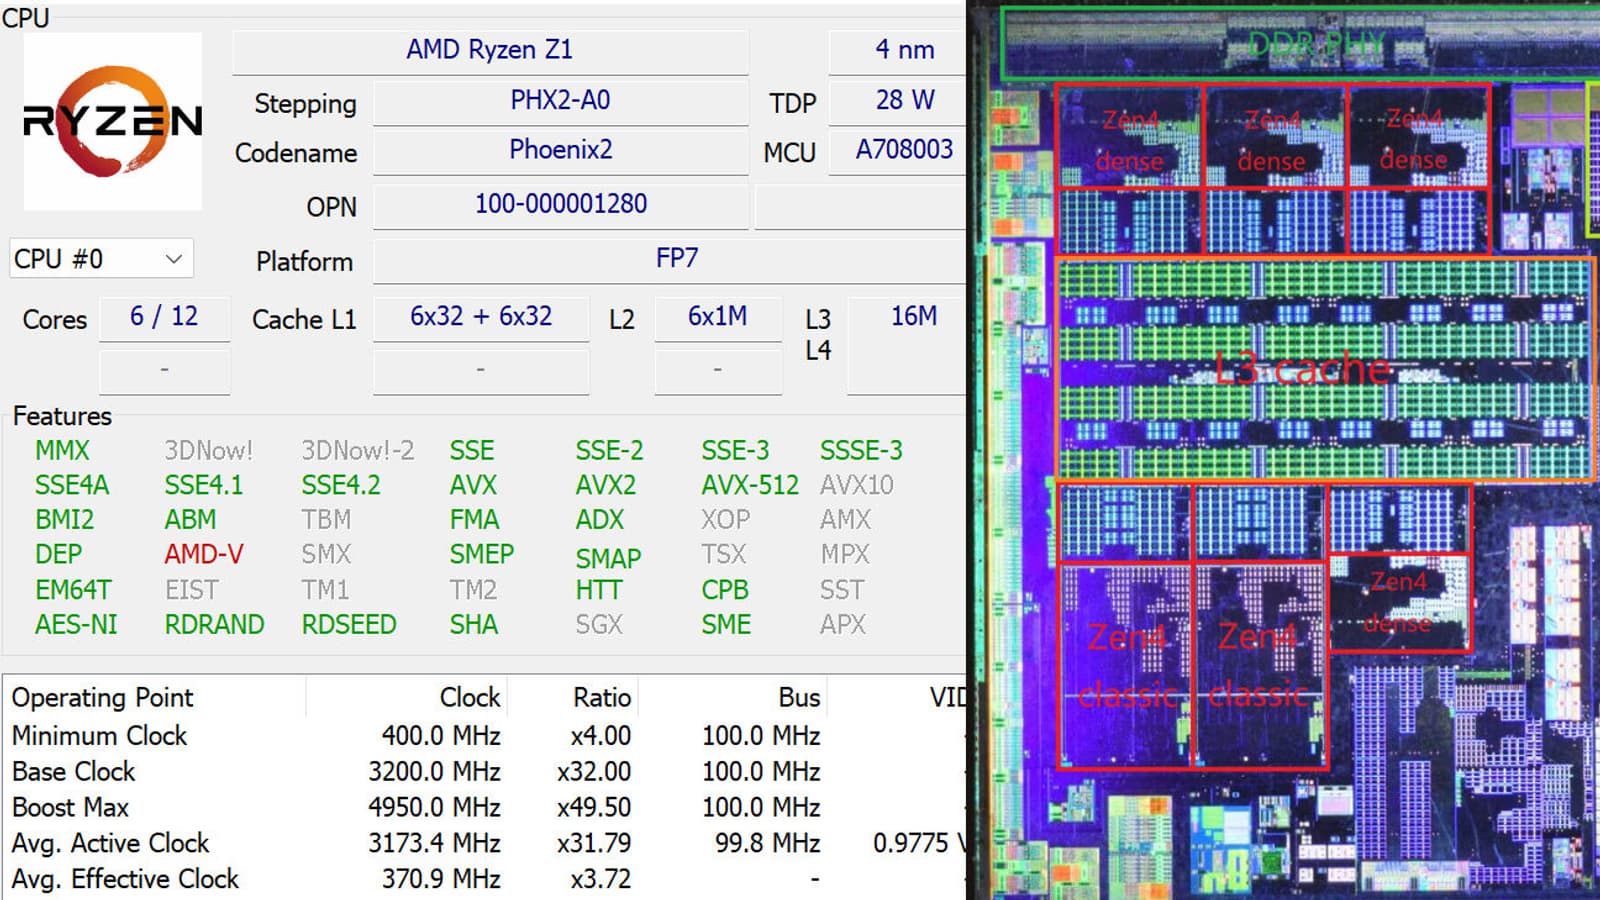Select the L2 cache value 6x1M
This screenshot has width=1600, height=900.
pyautogui.click(x=717, y=317)
